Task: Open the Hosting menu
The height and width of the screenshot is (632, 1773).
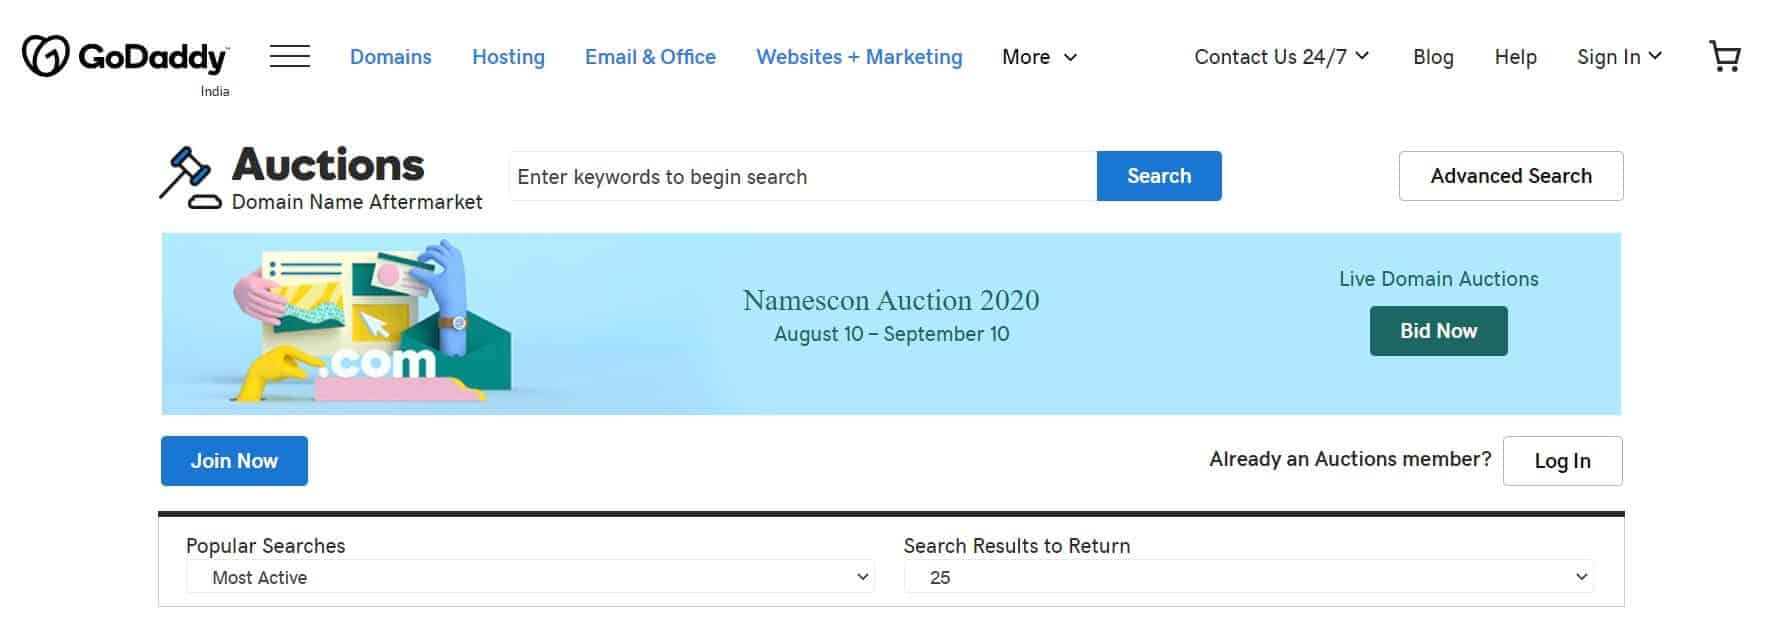Action: coord(508,57)
